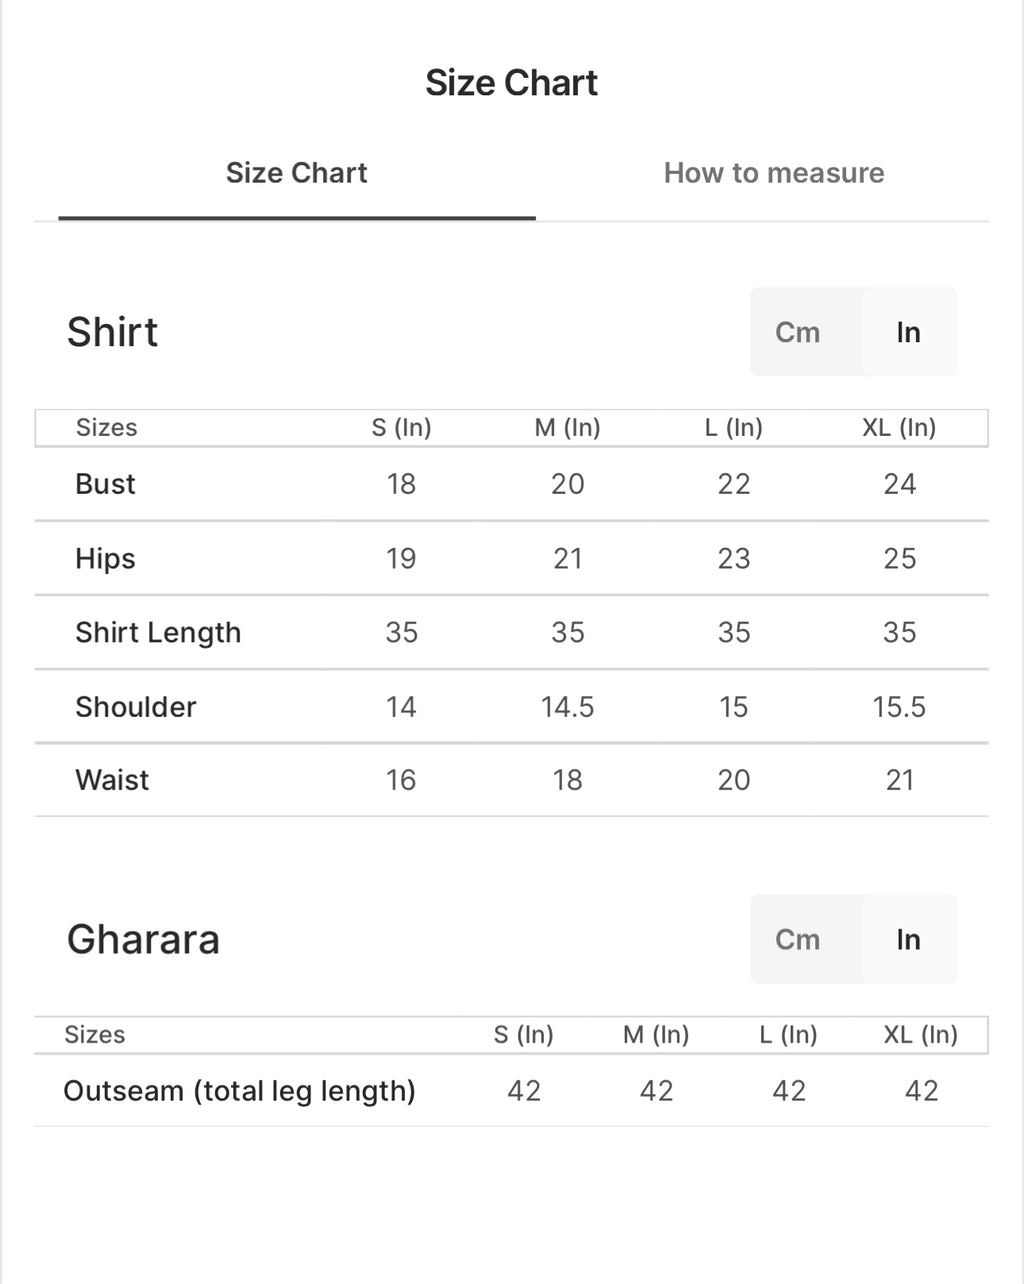Click the Gharara section heading
The height and width of the screenshot is (1284, 1024).
click(143, 940)
